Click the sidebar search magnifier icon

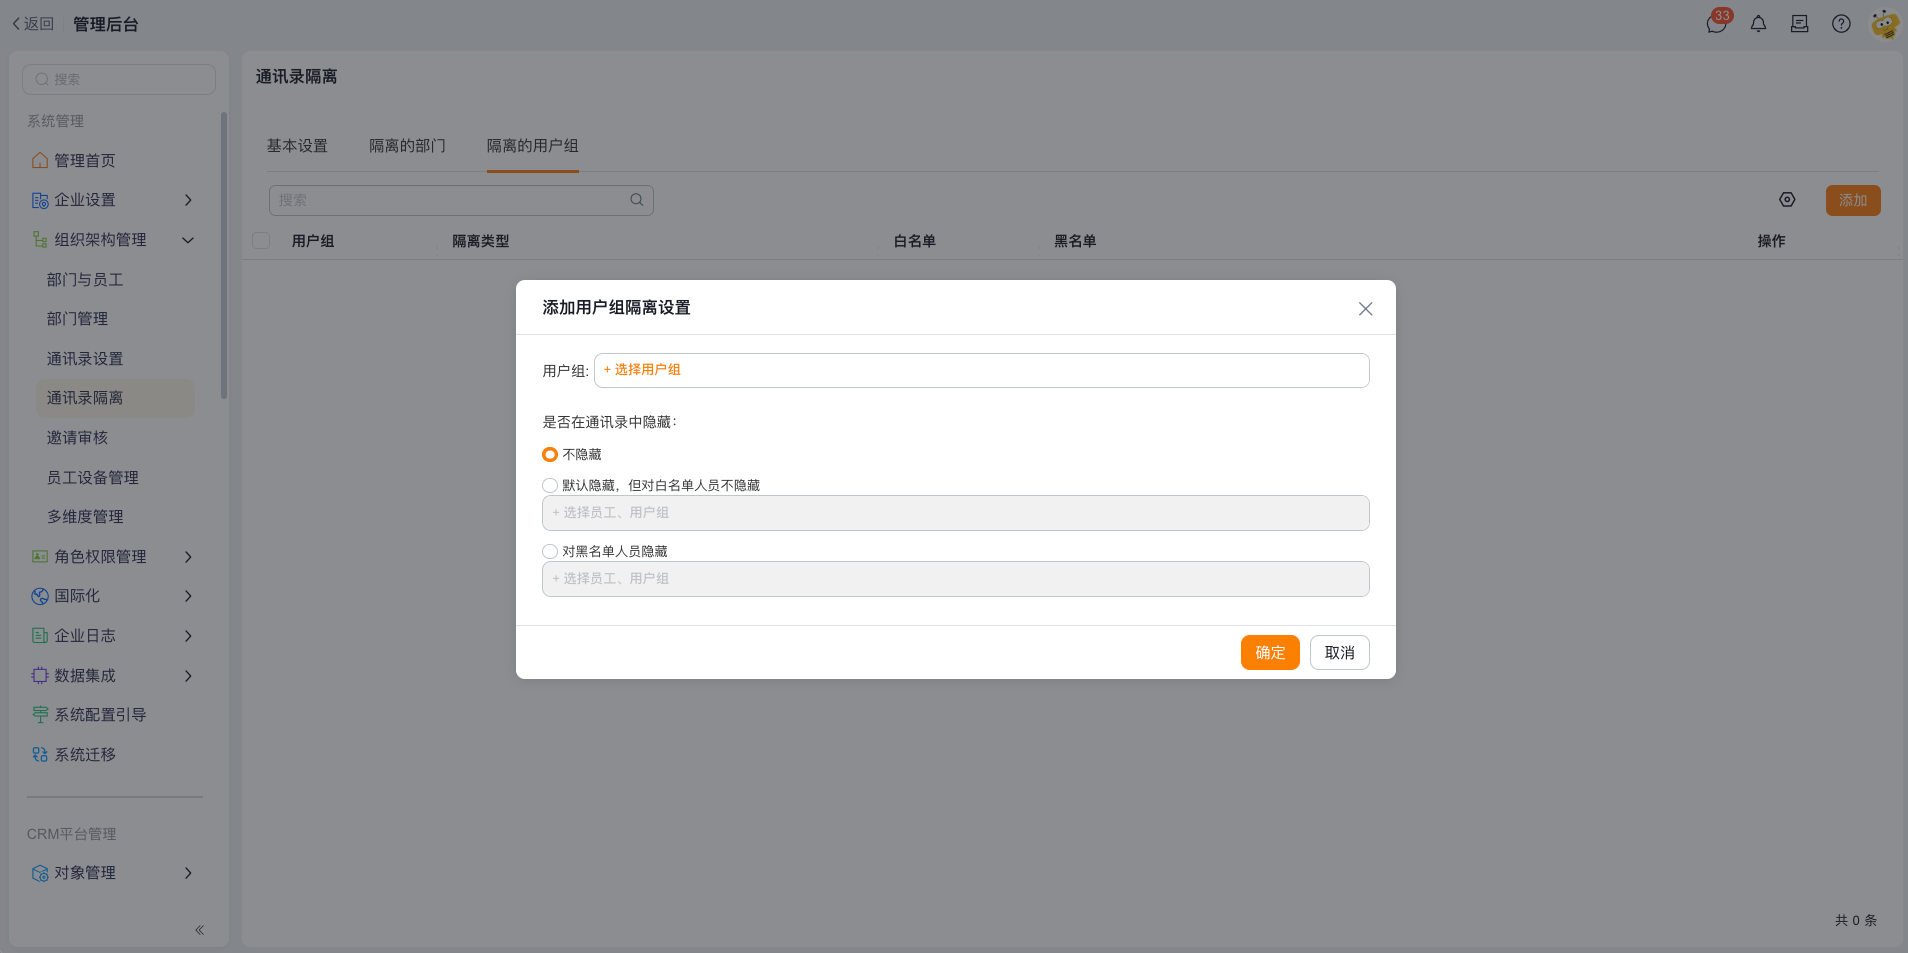[42, 79]
